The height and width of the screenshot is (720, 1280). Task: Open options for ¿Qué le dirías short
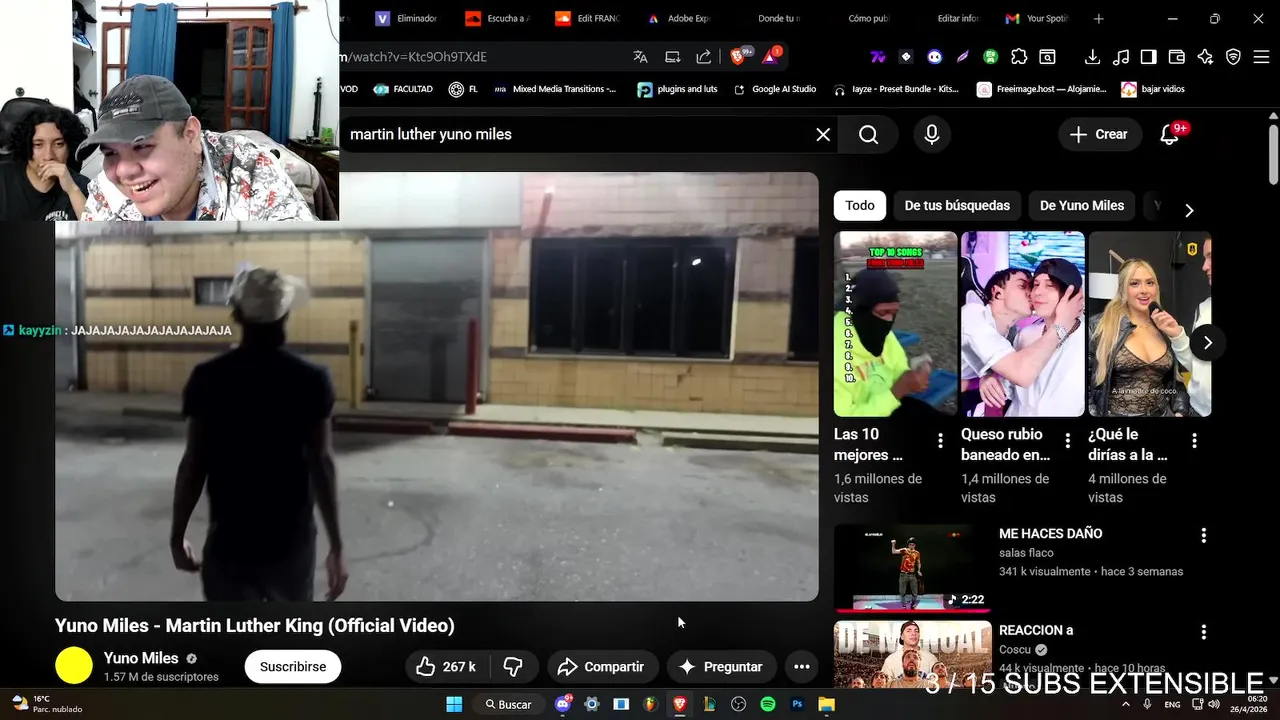click(x=1195, y=440)
